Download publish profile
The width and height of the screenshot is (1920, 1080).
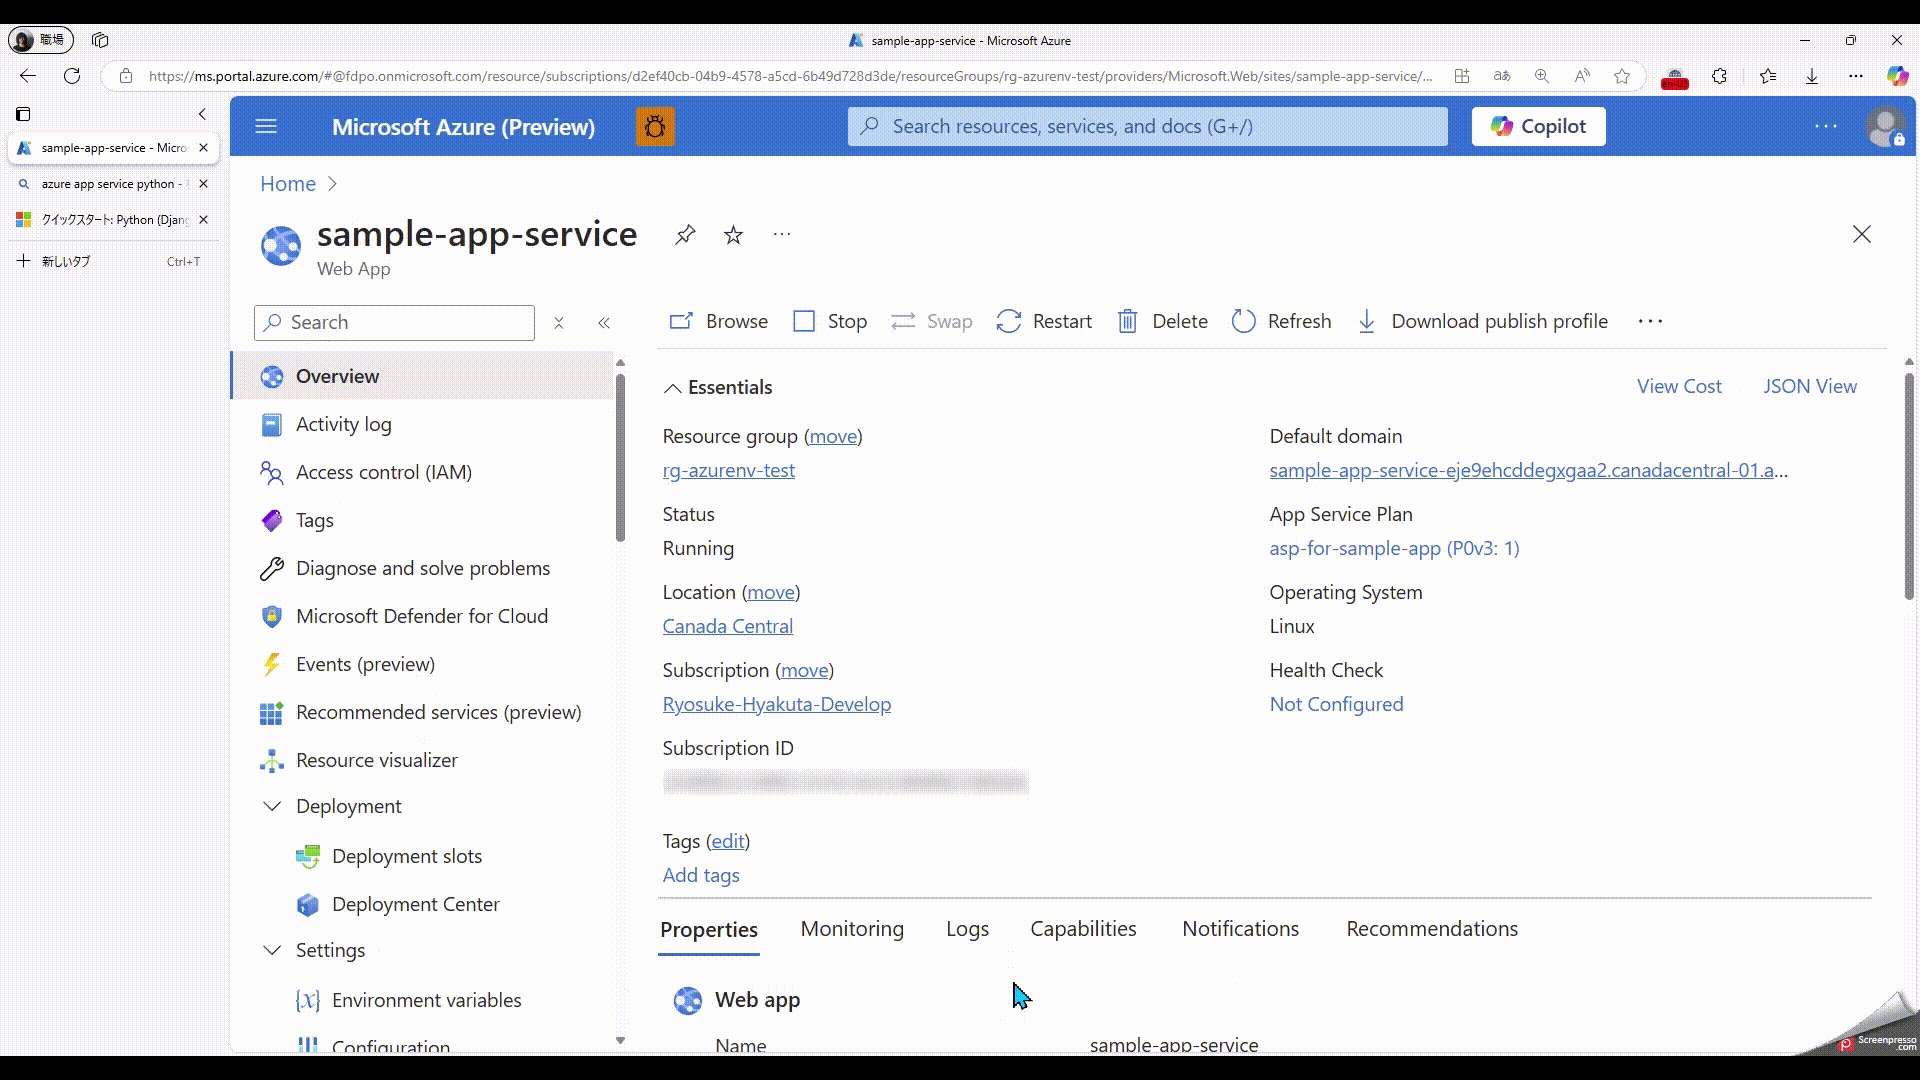click(x=1482, y=322)
